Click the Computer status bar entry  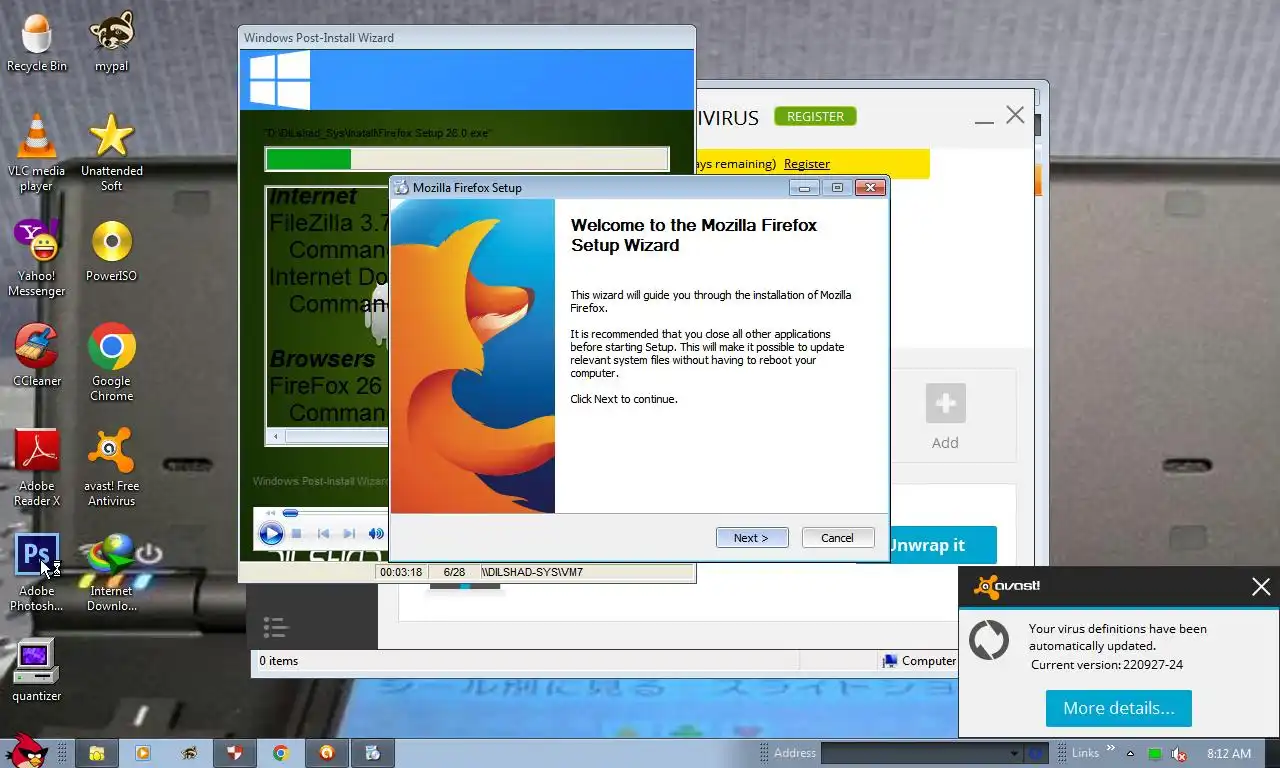click(x=919, y=661)
